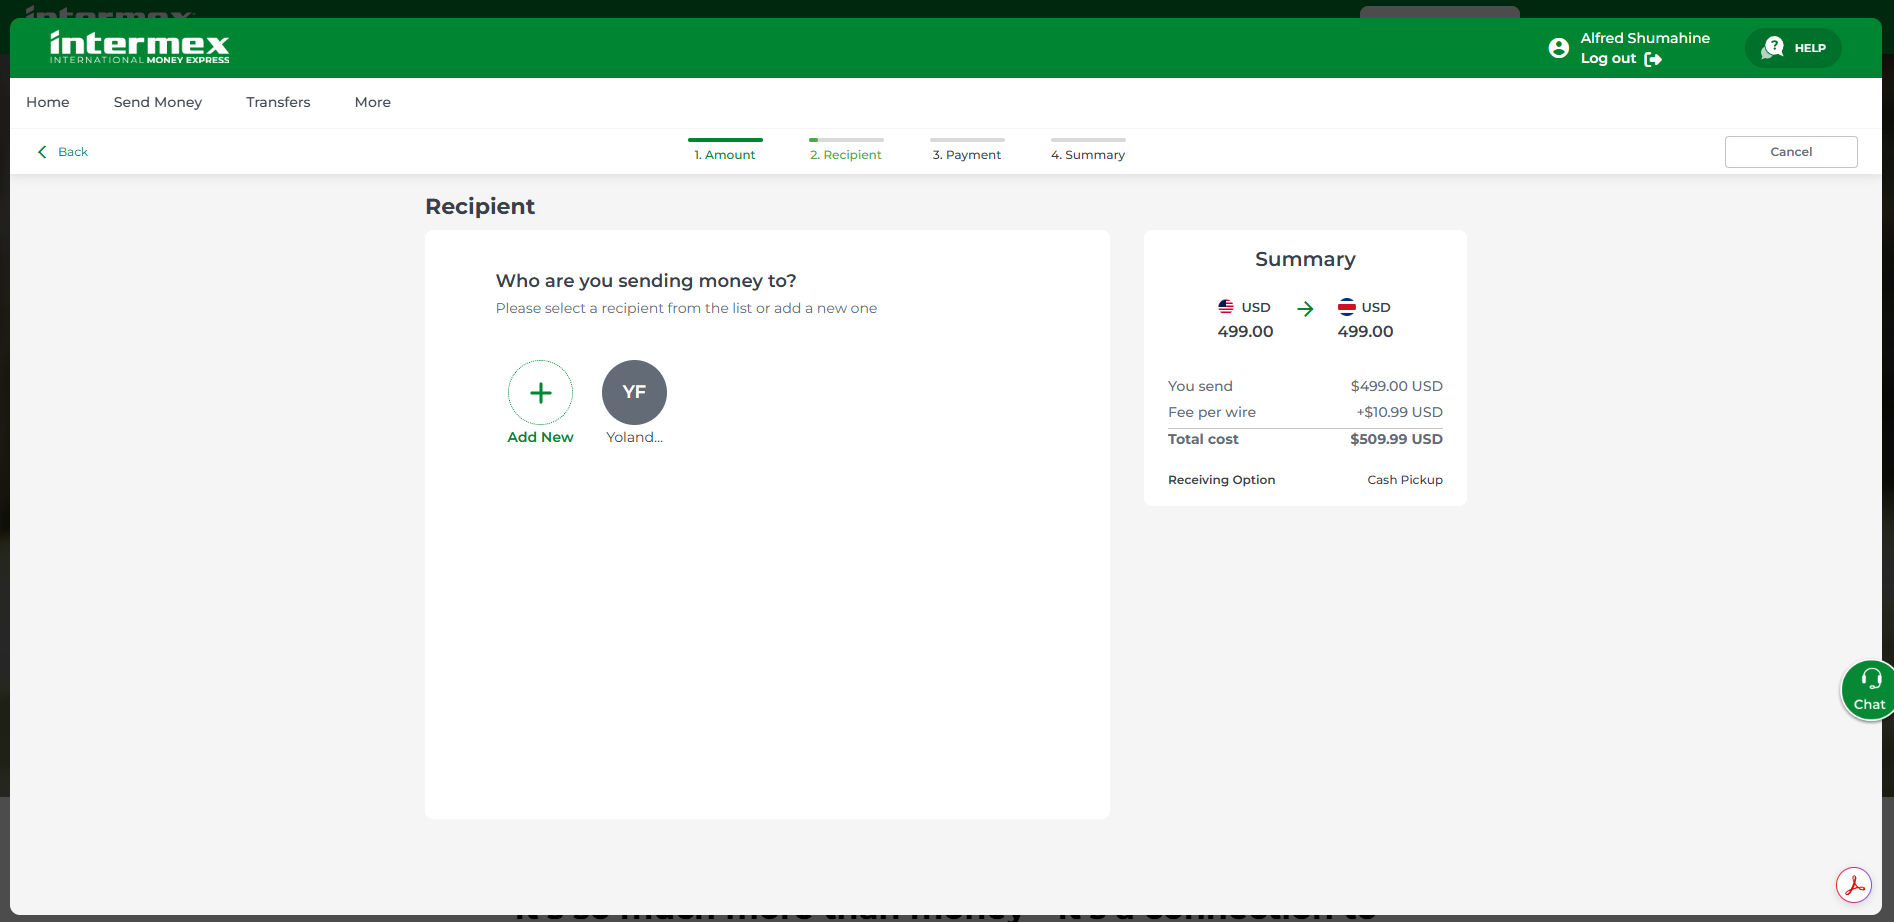Expand the More menu
The height and width of the screenshot is (922, 1894).
pyautogui.click(x=372, y=102)
